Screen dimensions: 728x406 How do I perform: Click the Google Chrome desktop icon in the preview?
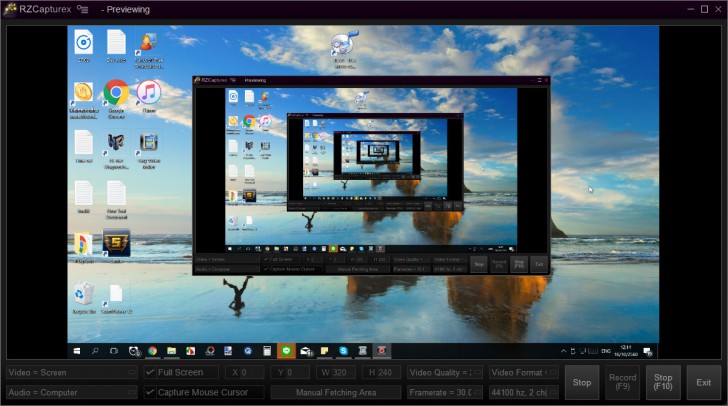(x=116, y=98)
